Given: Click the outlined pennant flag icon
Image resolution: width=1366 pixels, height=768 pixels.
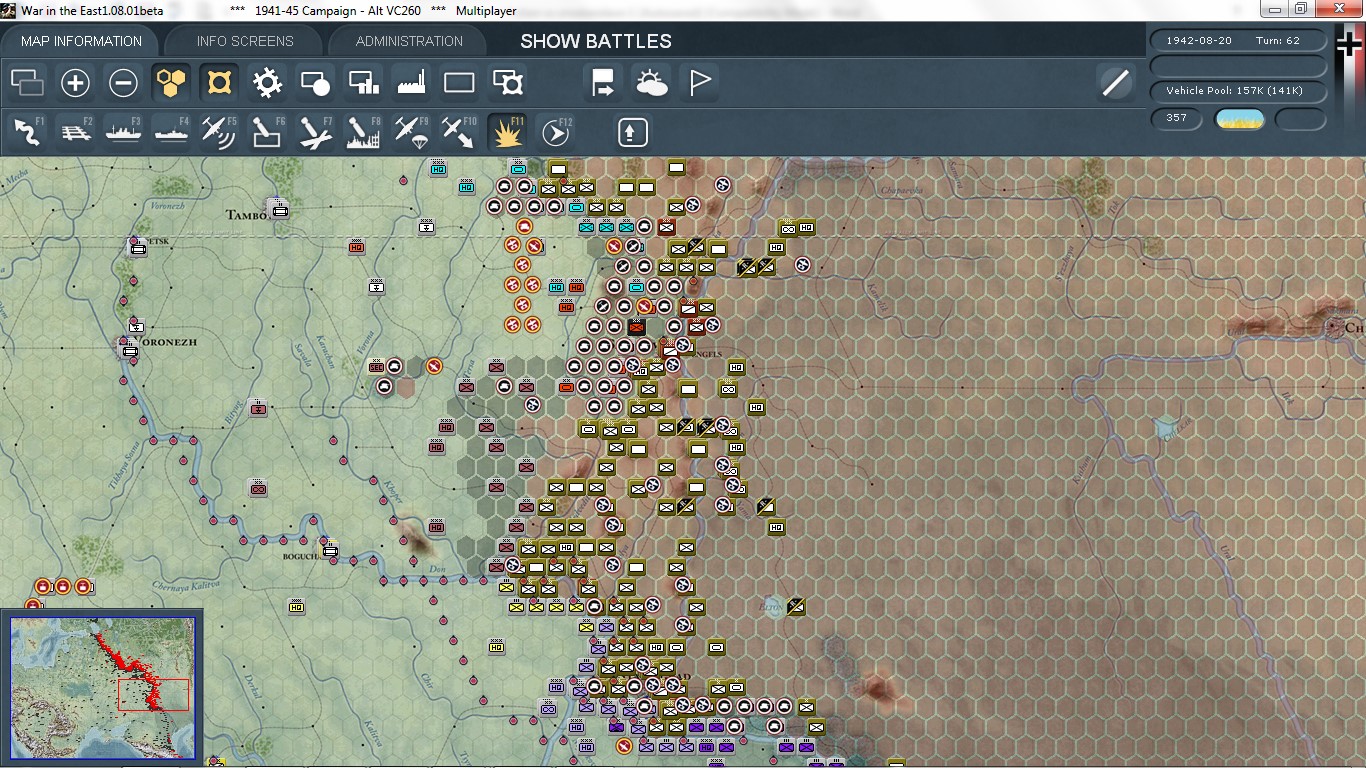Looking at the screenshot, I should [699, 82].
